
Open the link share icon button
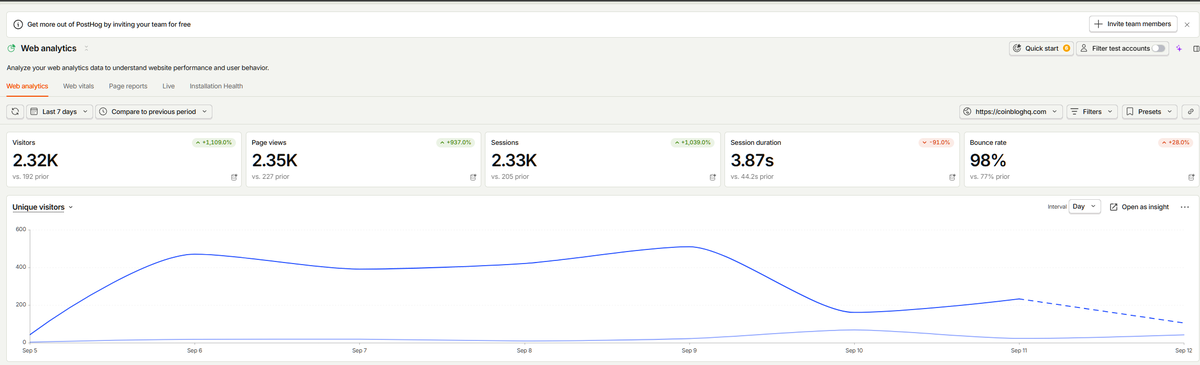(1189, 112)
